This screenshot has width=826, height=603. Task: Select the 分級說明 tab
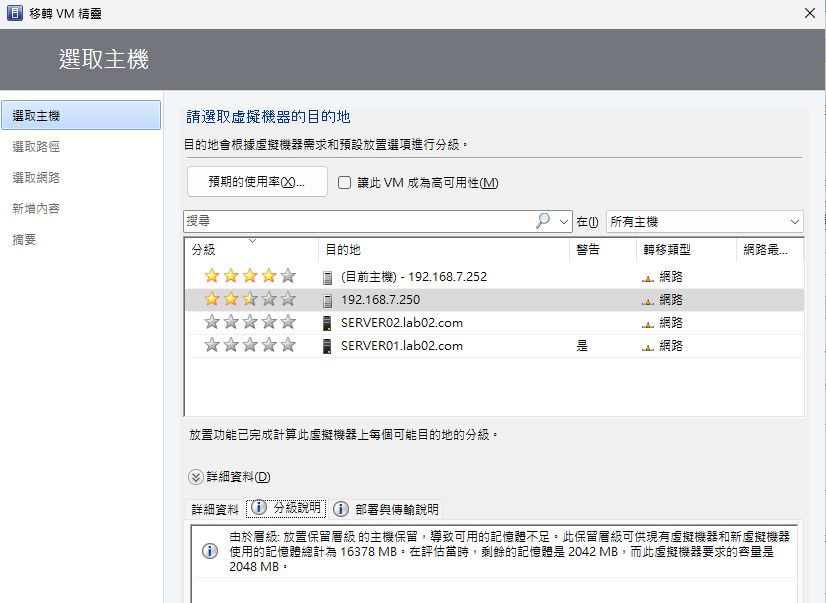coord(286,508)
